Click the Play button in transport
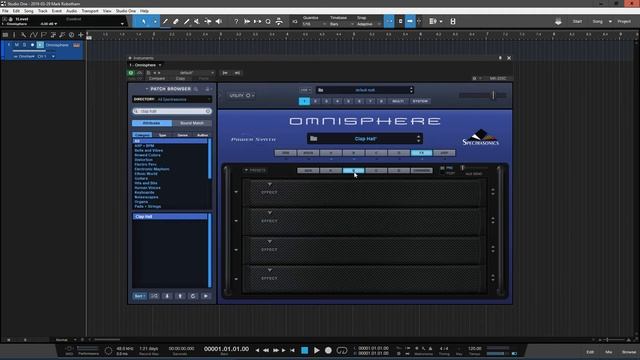640x360 pixels. tap(317, 350)
